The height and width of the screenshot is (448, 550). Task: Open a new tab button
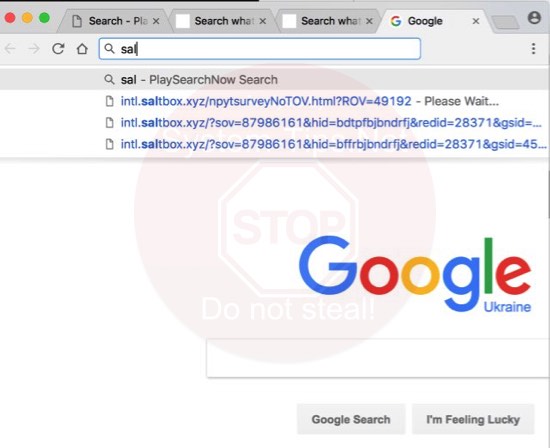505,22
